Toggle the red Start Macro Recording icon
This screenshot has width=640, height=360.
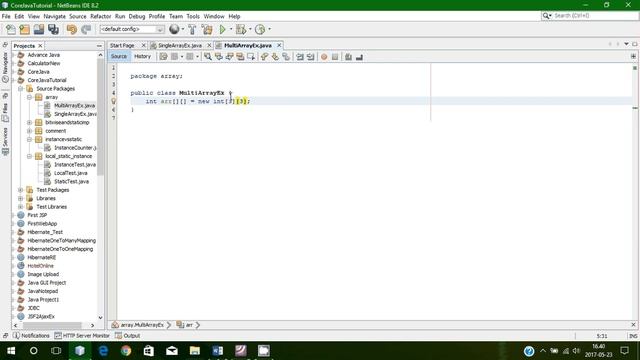(324, 57)
